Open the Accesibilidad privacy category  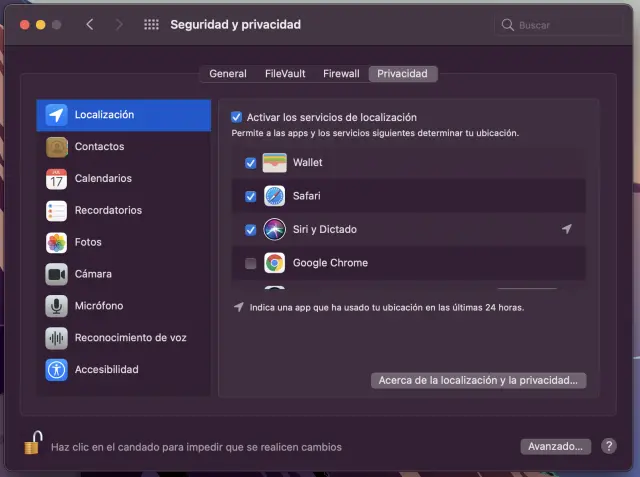tap(124, 370)
